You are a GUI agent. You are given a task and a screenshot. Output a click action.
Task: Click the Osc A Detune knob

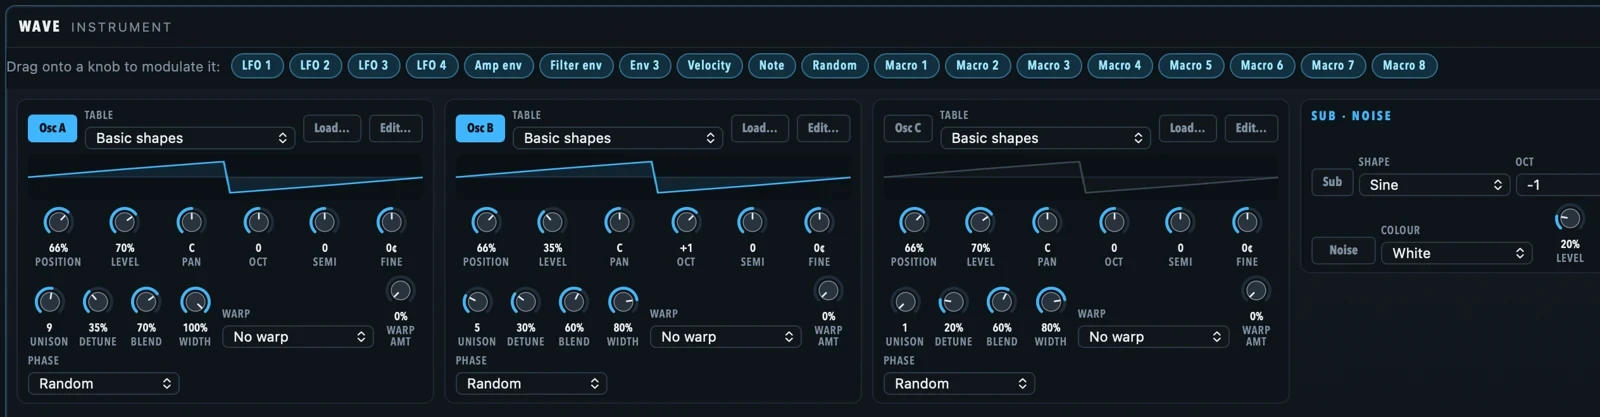point(97,301)
